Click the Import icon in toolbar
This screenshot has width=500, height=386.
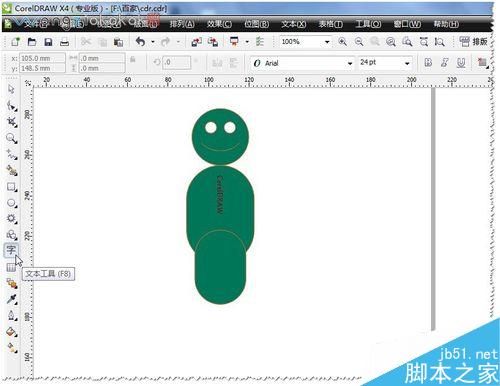pos(196,42)
